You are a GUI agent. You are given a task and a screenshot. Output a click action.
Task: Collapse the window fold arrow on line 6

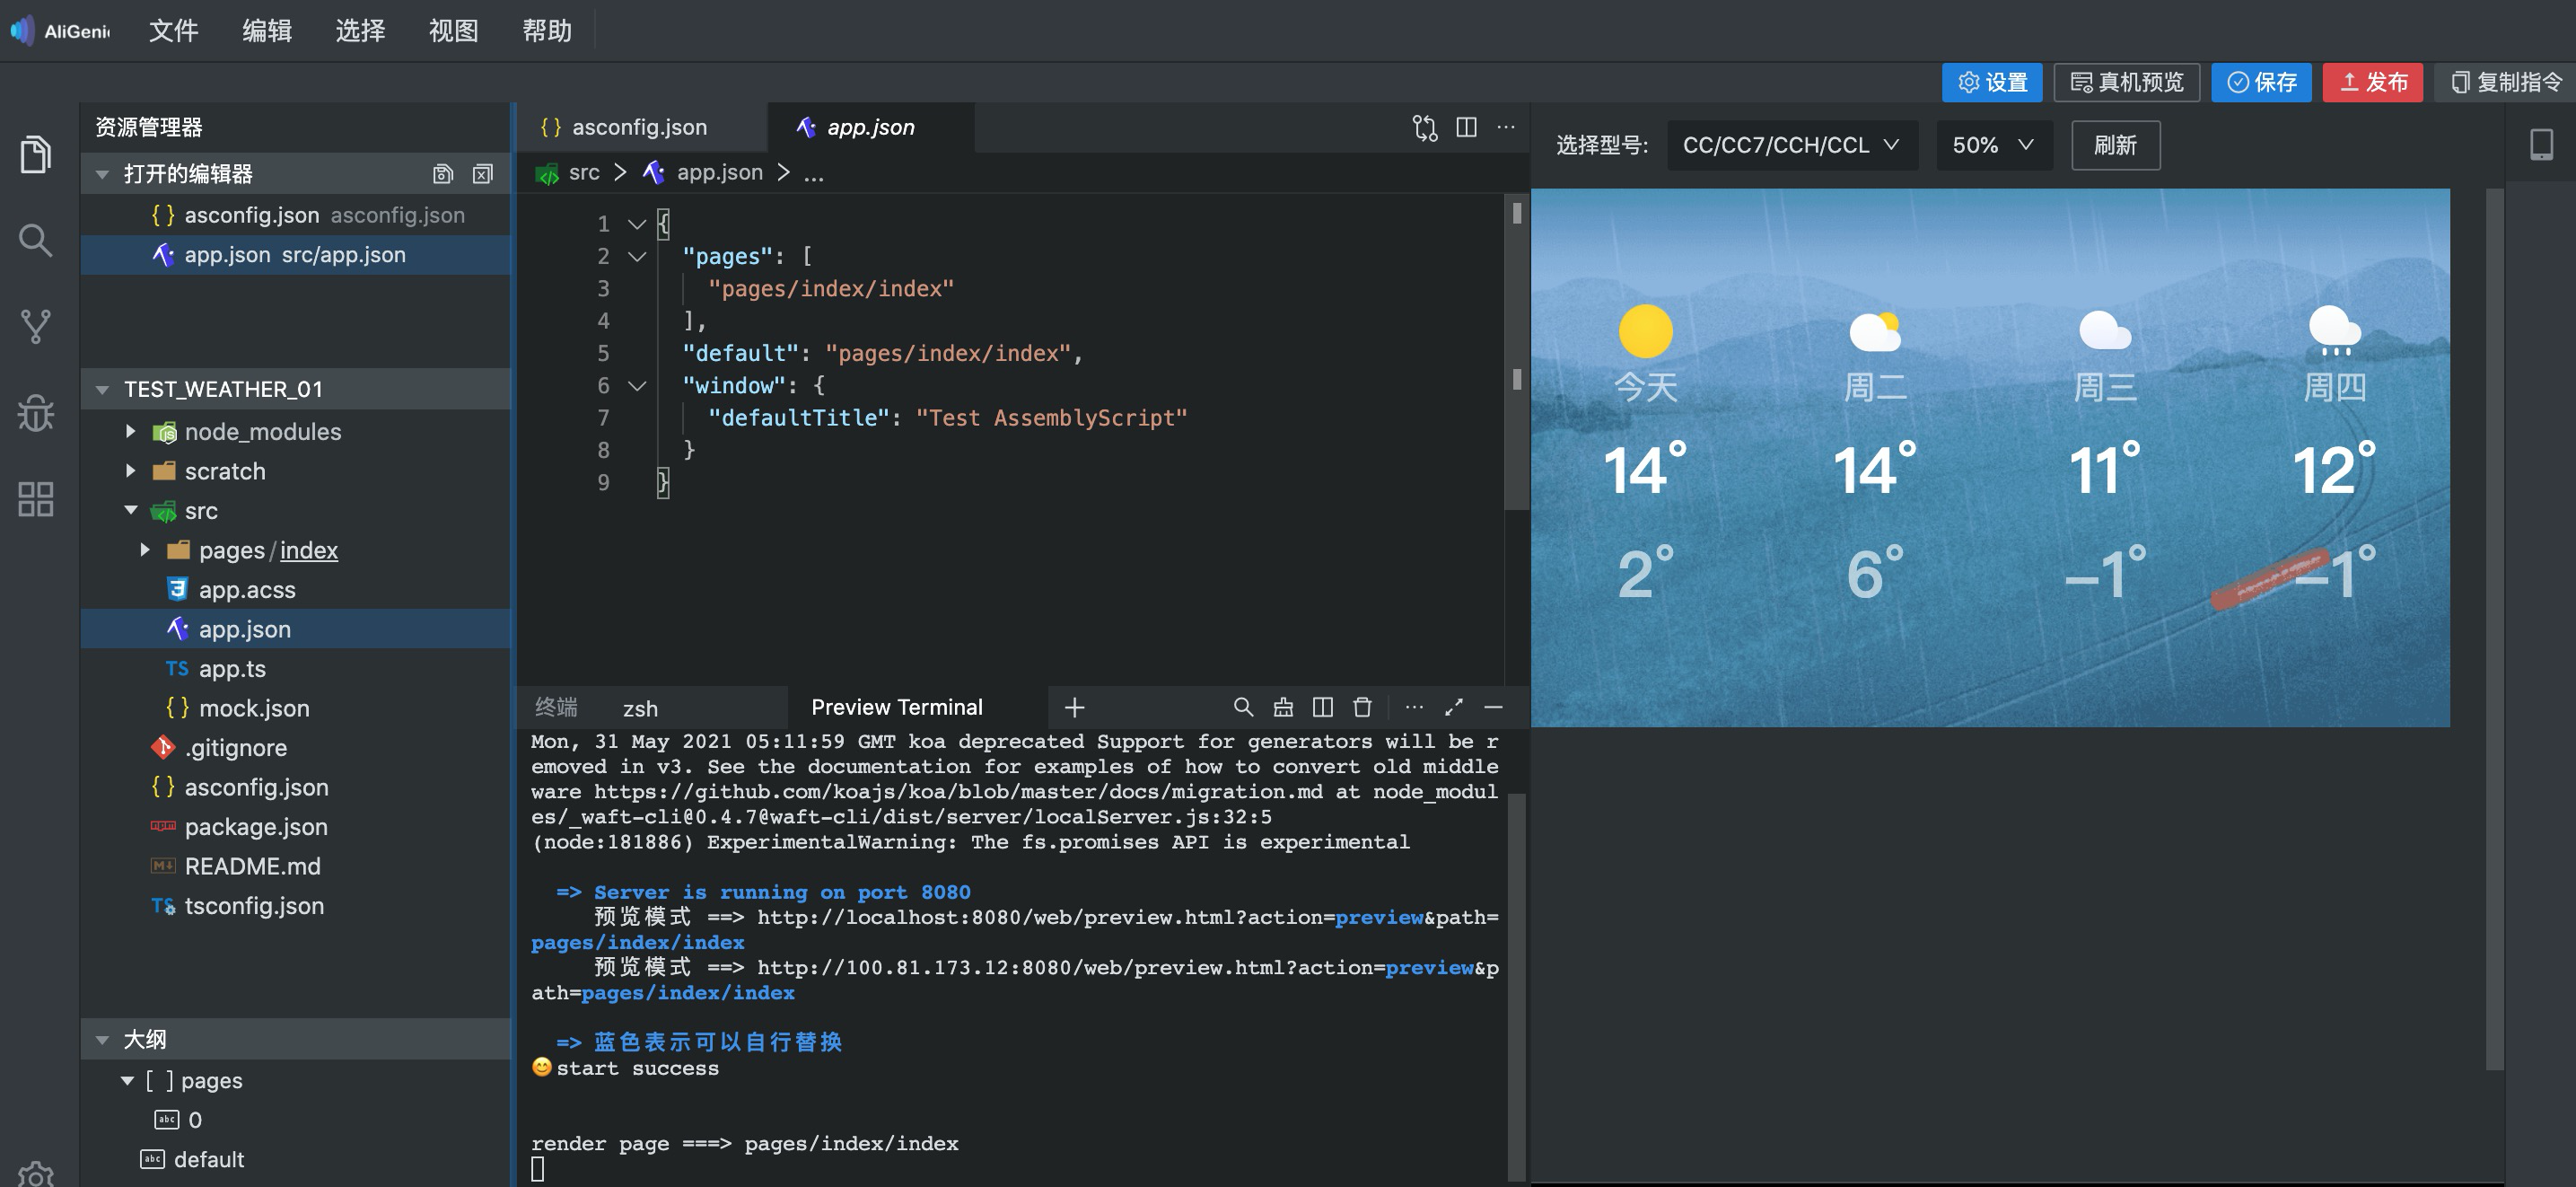click(637, 386)
